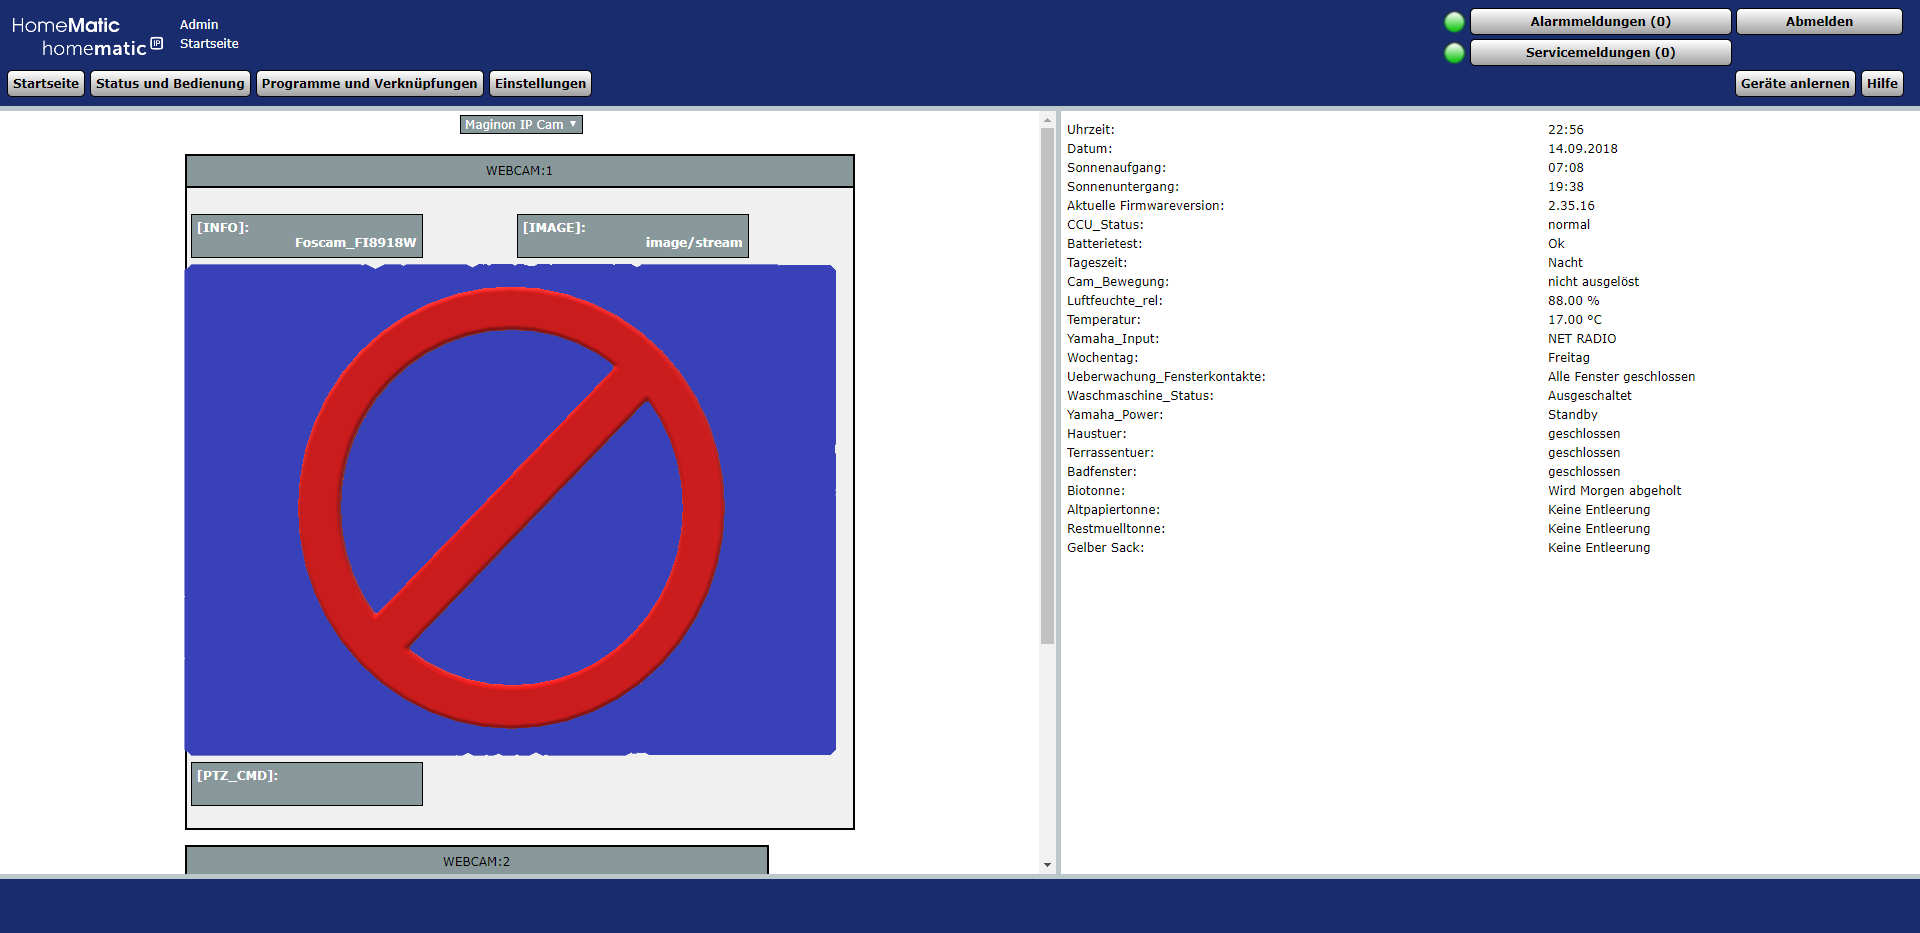1920x933 pixels.
Task: Click the Restmuelltonne label
Action: (1116, 529)
